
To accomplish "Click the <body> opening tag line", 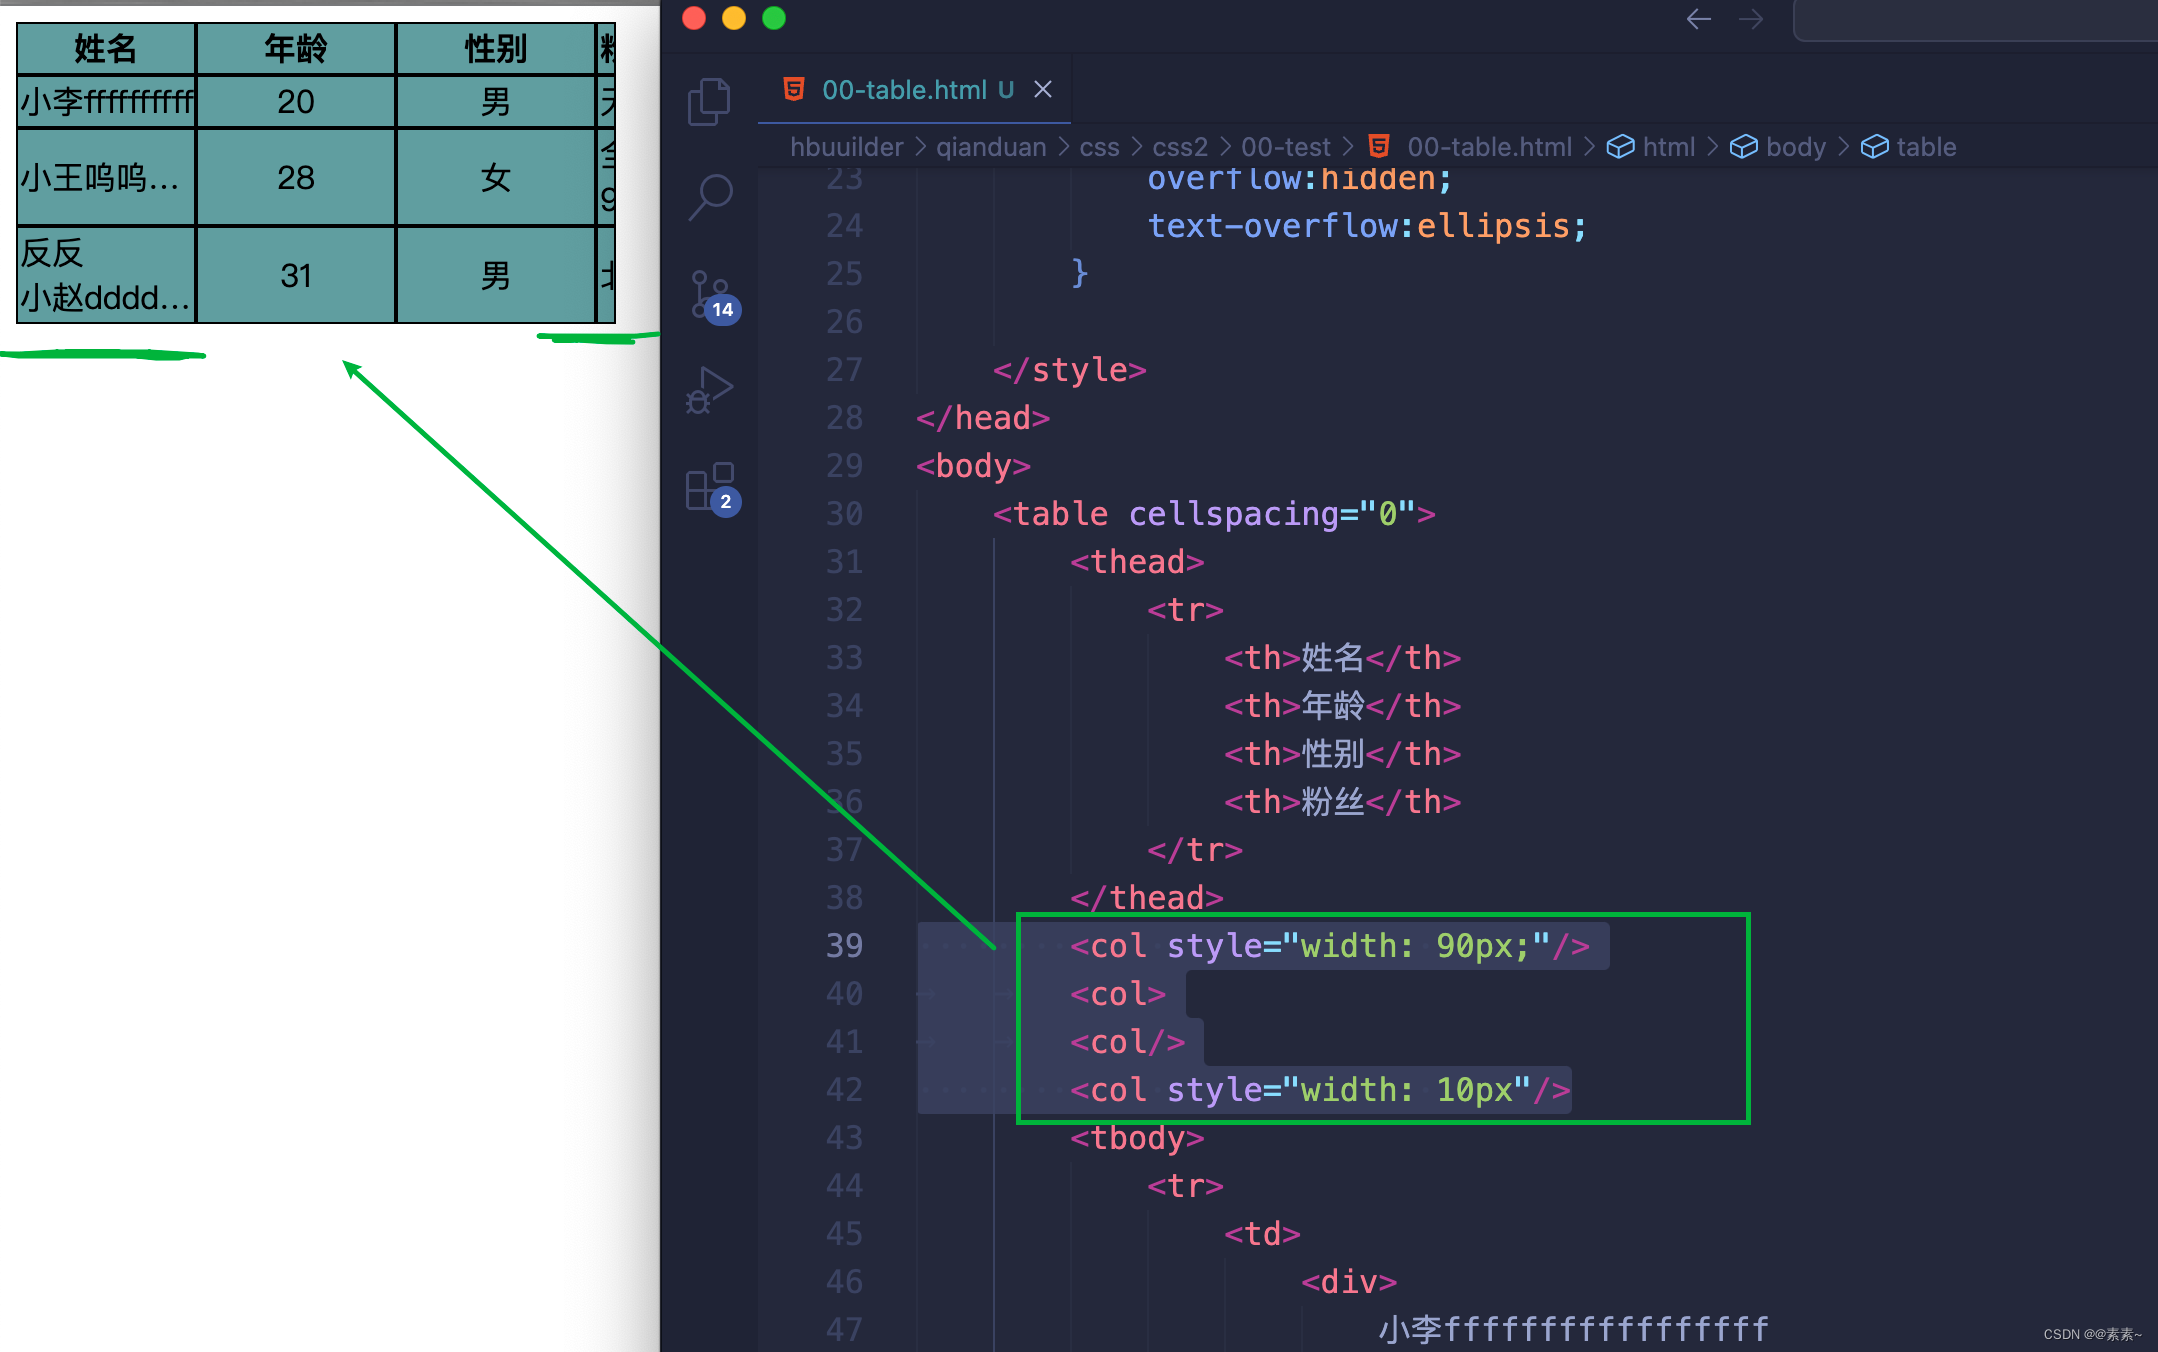I will click(x=973, y=466).
